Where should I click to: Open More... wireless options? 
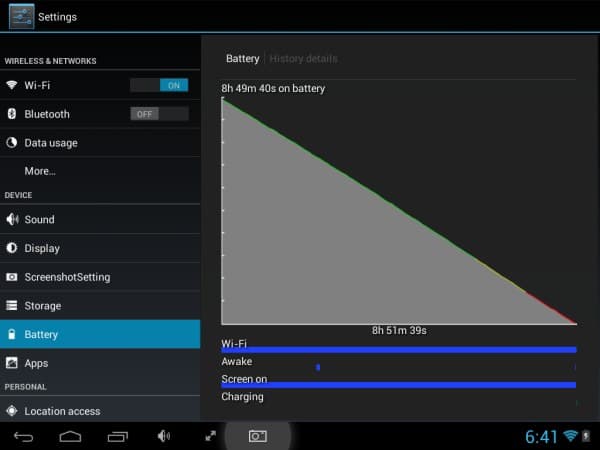[x=100, y=171]
